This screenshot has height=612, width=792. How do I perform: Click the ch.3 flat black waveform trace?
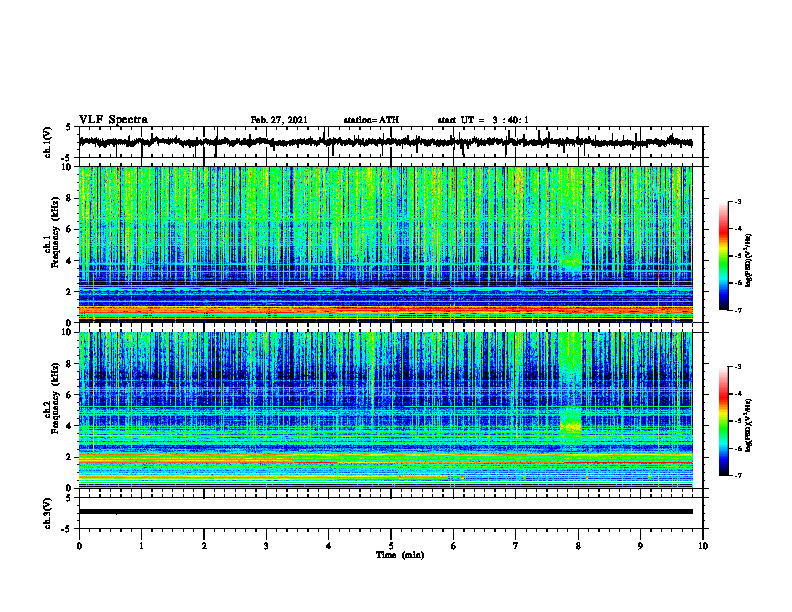tap(385, 512)
